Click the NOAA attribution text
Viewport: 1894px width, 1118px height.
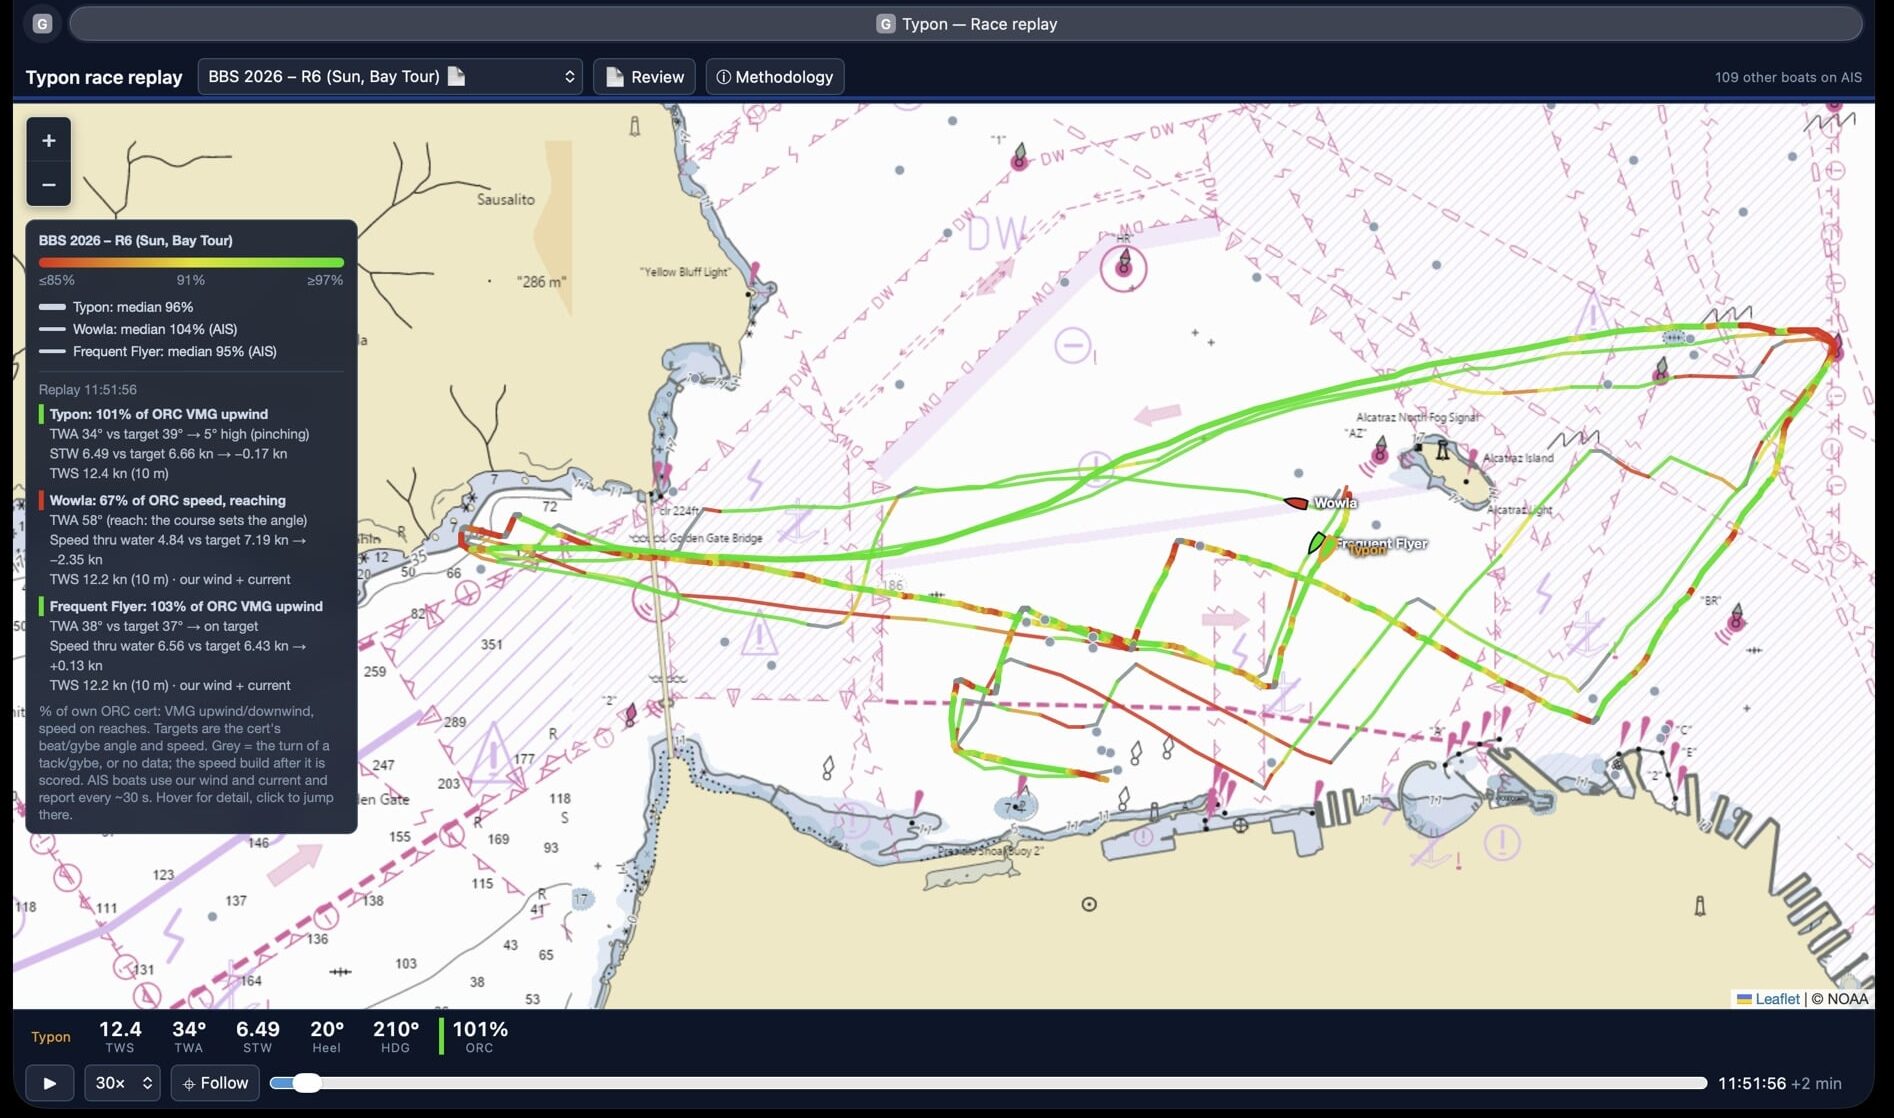pyautogui.click(x=1847, y=998)
